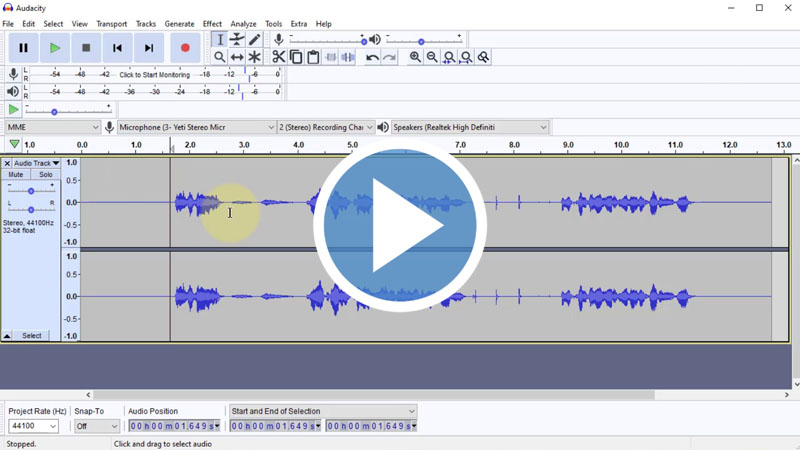Viewport: 800px width, 450px height.
Task: Click the Zoom In magnifier icon
Action: coord(415,58)
